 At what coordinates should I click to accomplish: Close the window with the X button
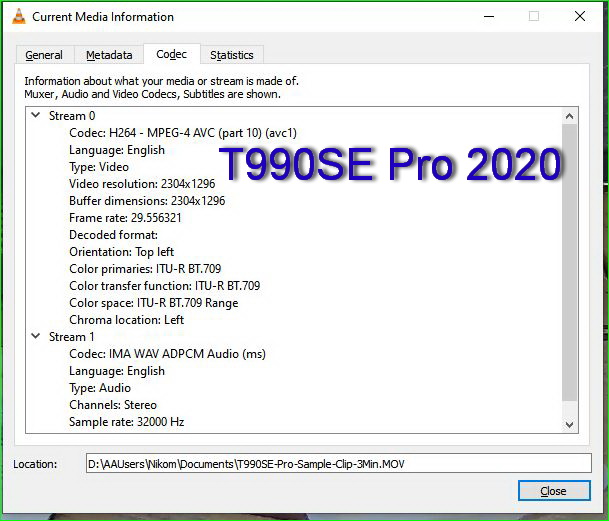coord(580,17)
